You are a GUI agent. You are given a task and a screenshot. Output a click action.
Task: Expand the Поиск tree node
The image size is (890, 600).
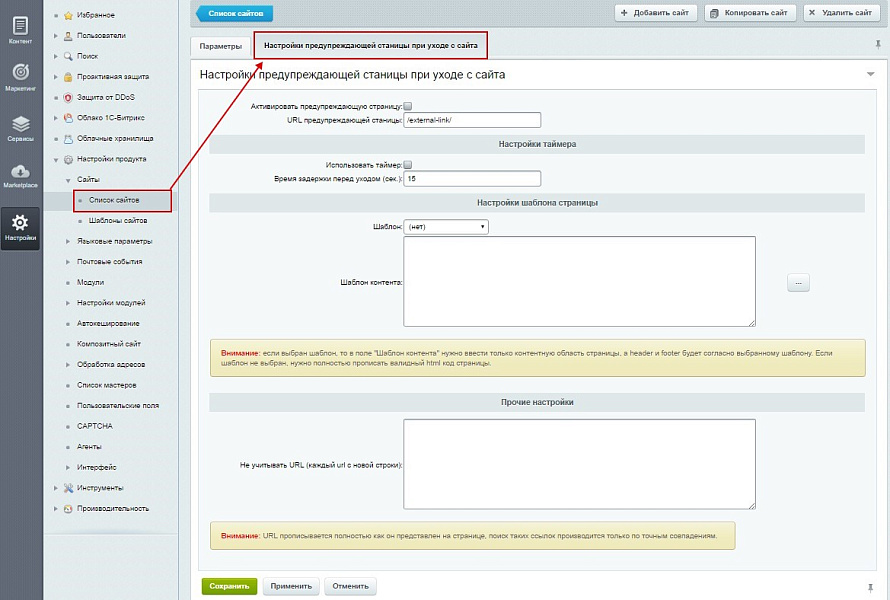pyautogui.click(x=56, y=56)
